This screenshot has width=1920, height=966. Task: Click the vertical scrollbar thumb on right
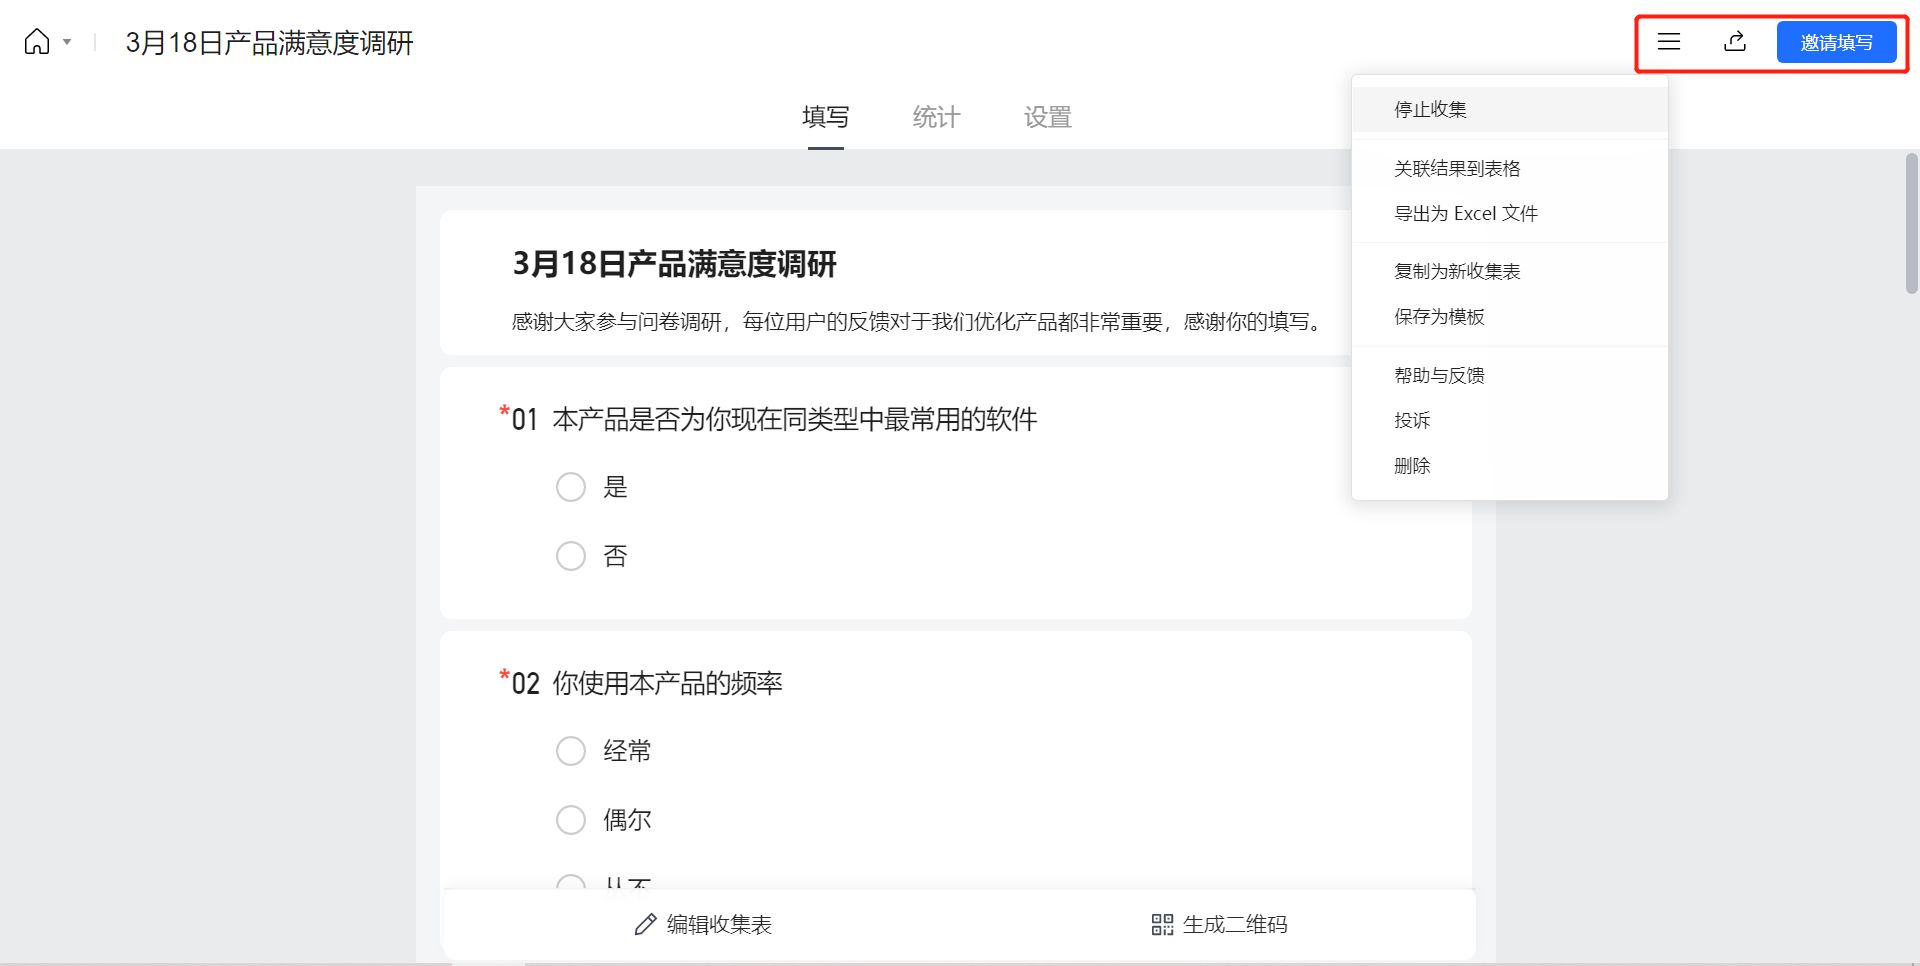coord(1912,223)
